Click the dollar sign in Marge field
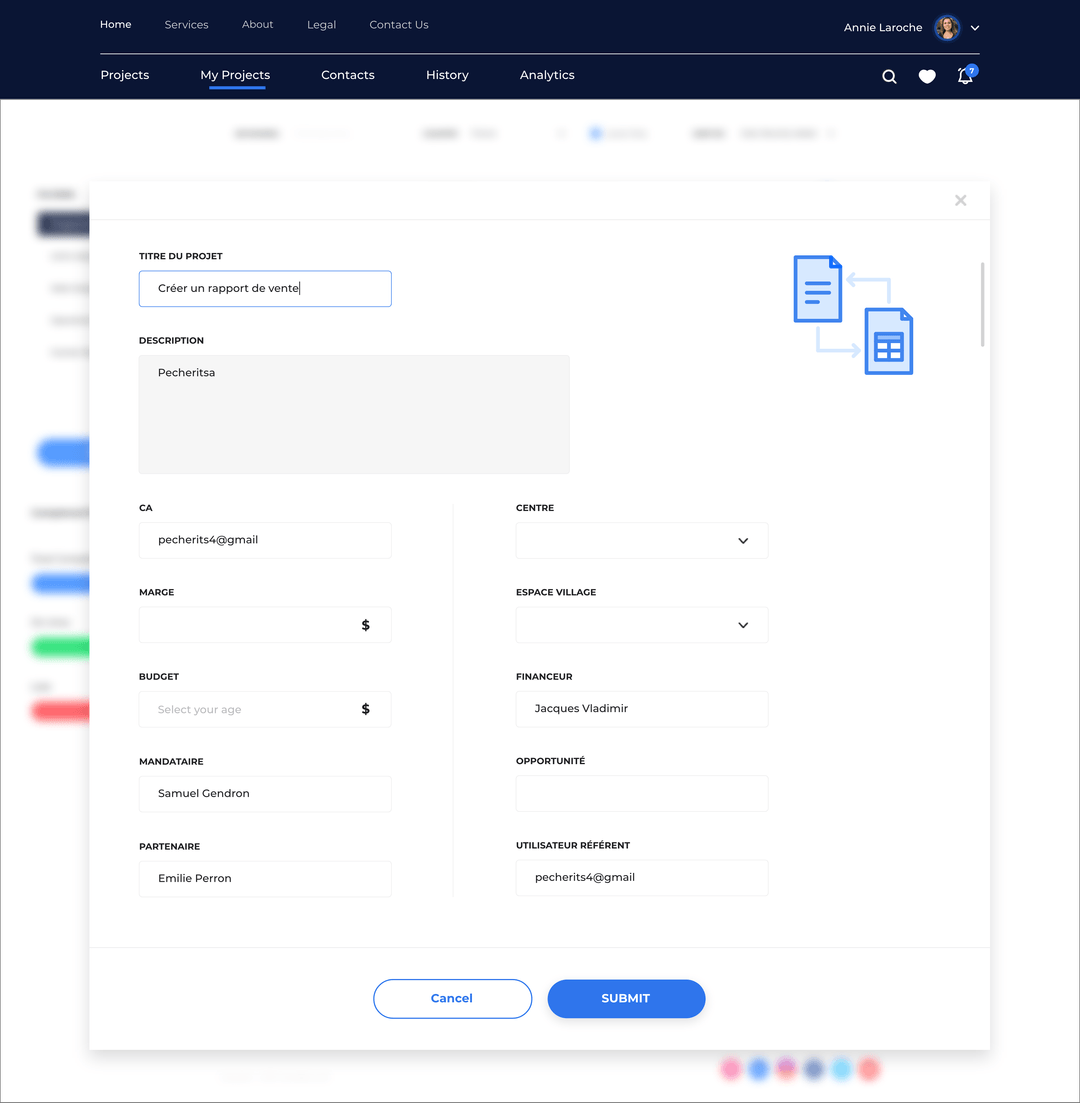 pos(365,625)
